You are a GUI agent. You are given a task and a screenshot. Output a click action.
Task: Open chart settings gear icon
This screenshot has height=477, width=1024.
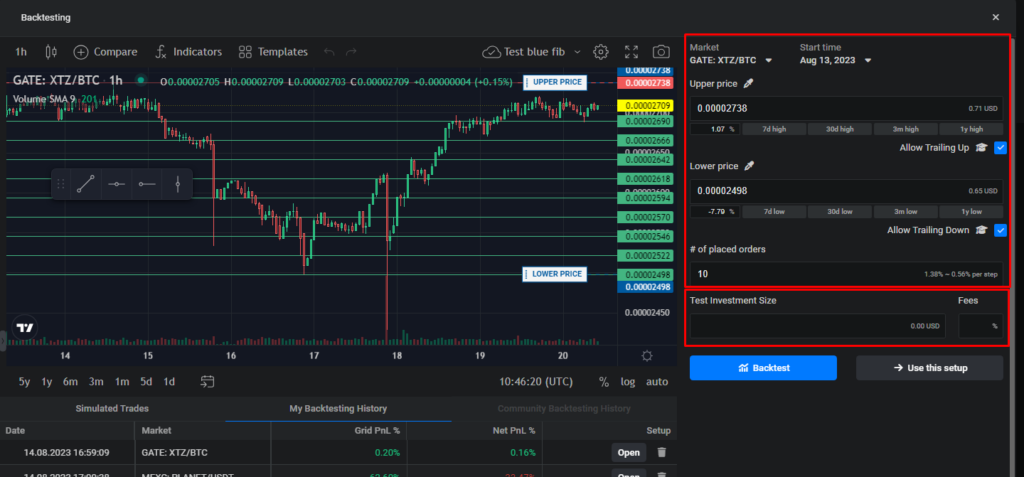click(601, 51)
